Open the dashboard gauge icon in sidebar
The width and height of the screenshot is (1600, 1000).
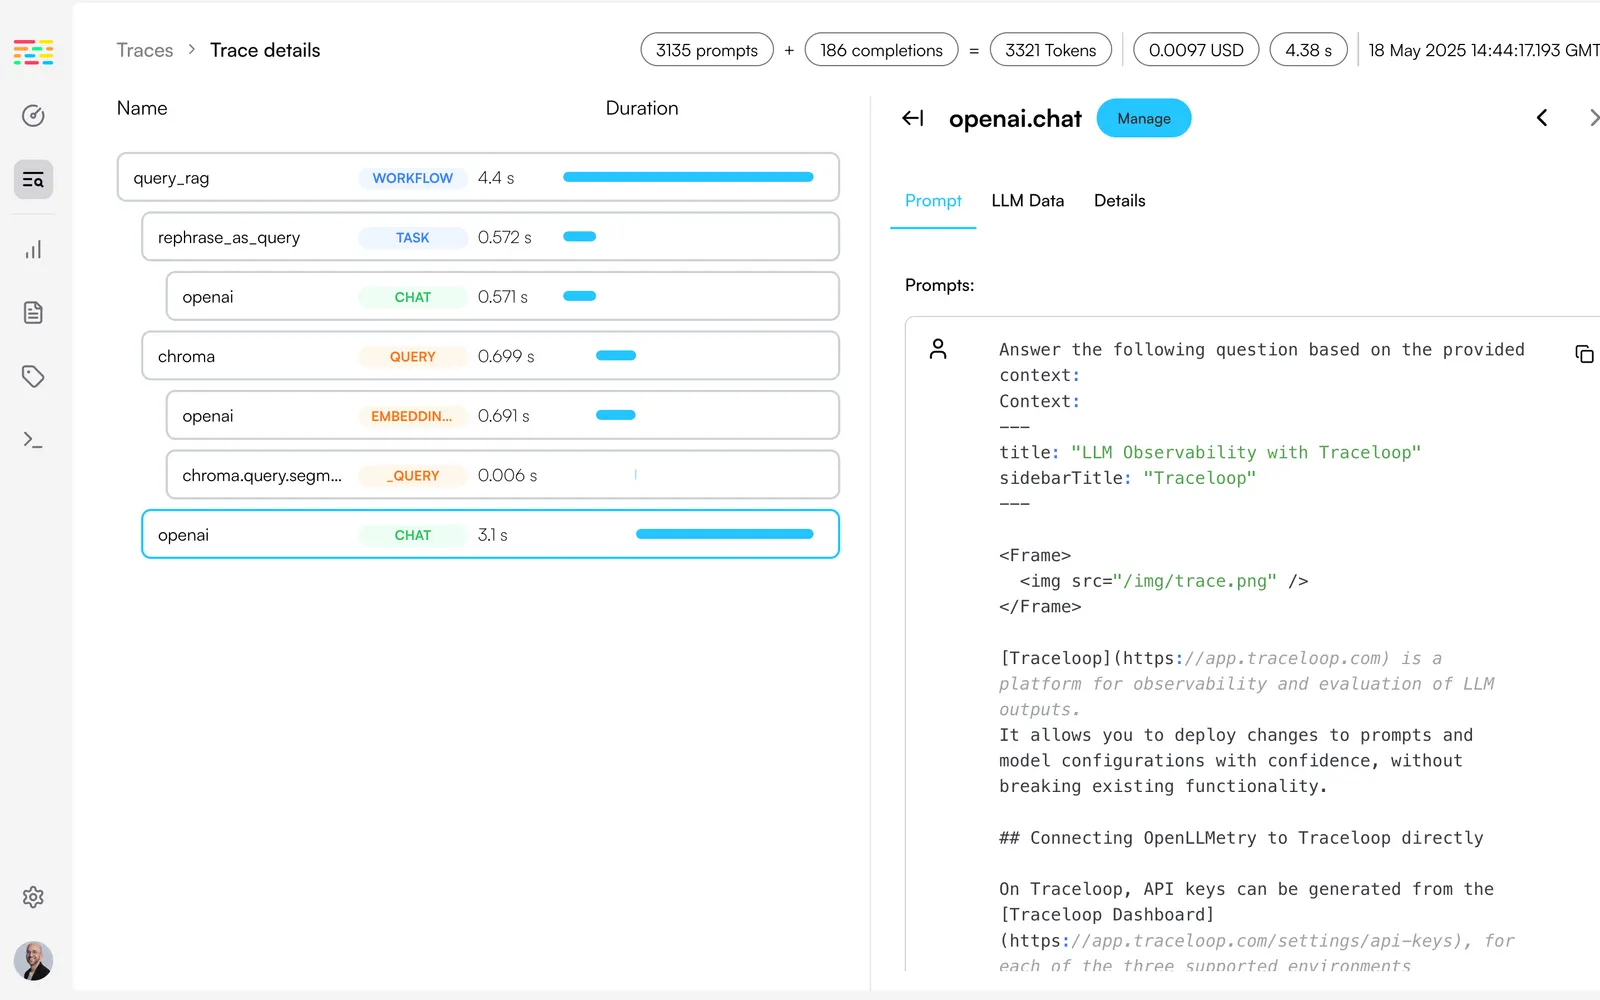33,116
